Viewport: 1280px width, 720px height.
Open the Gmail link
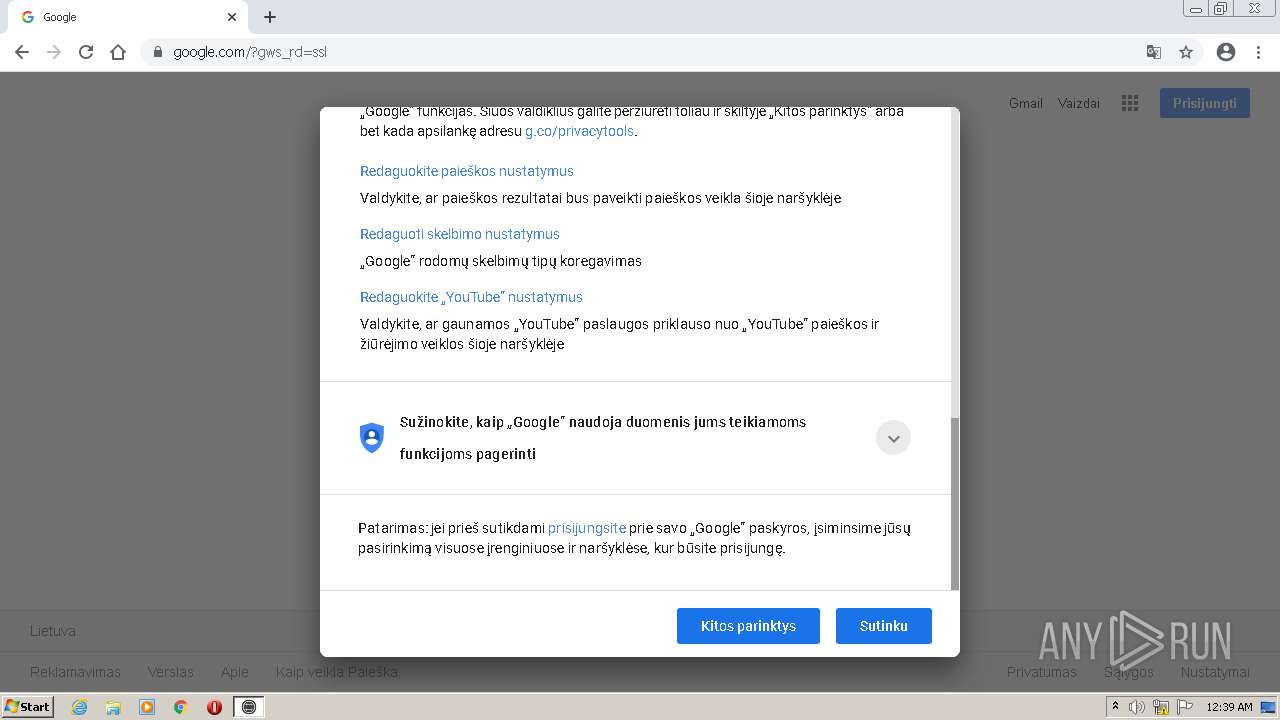click(x=1025, y=103)
